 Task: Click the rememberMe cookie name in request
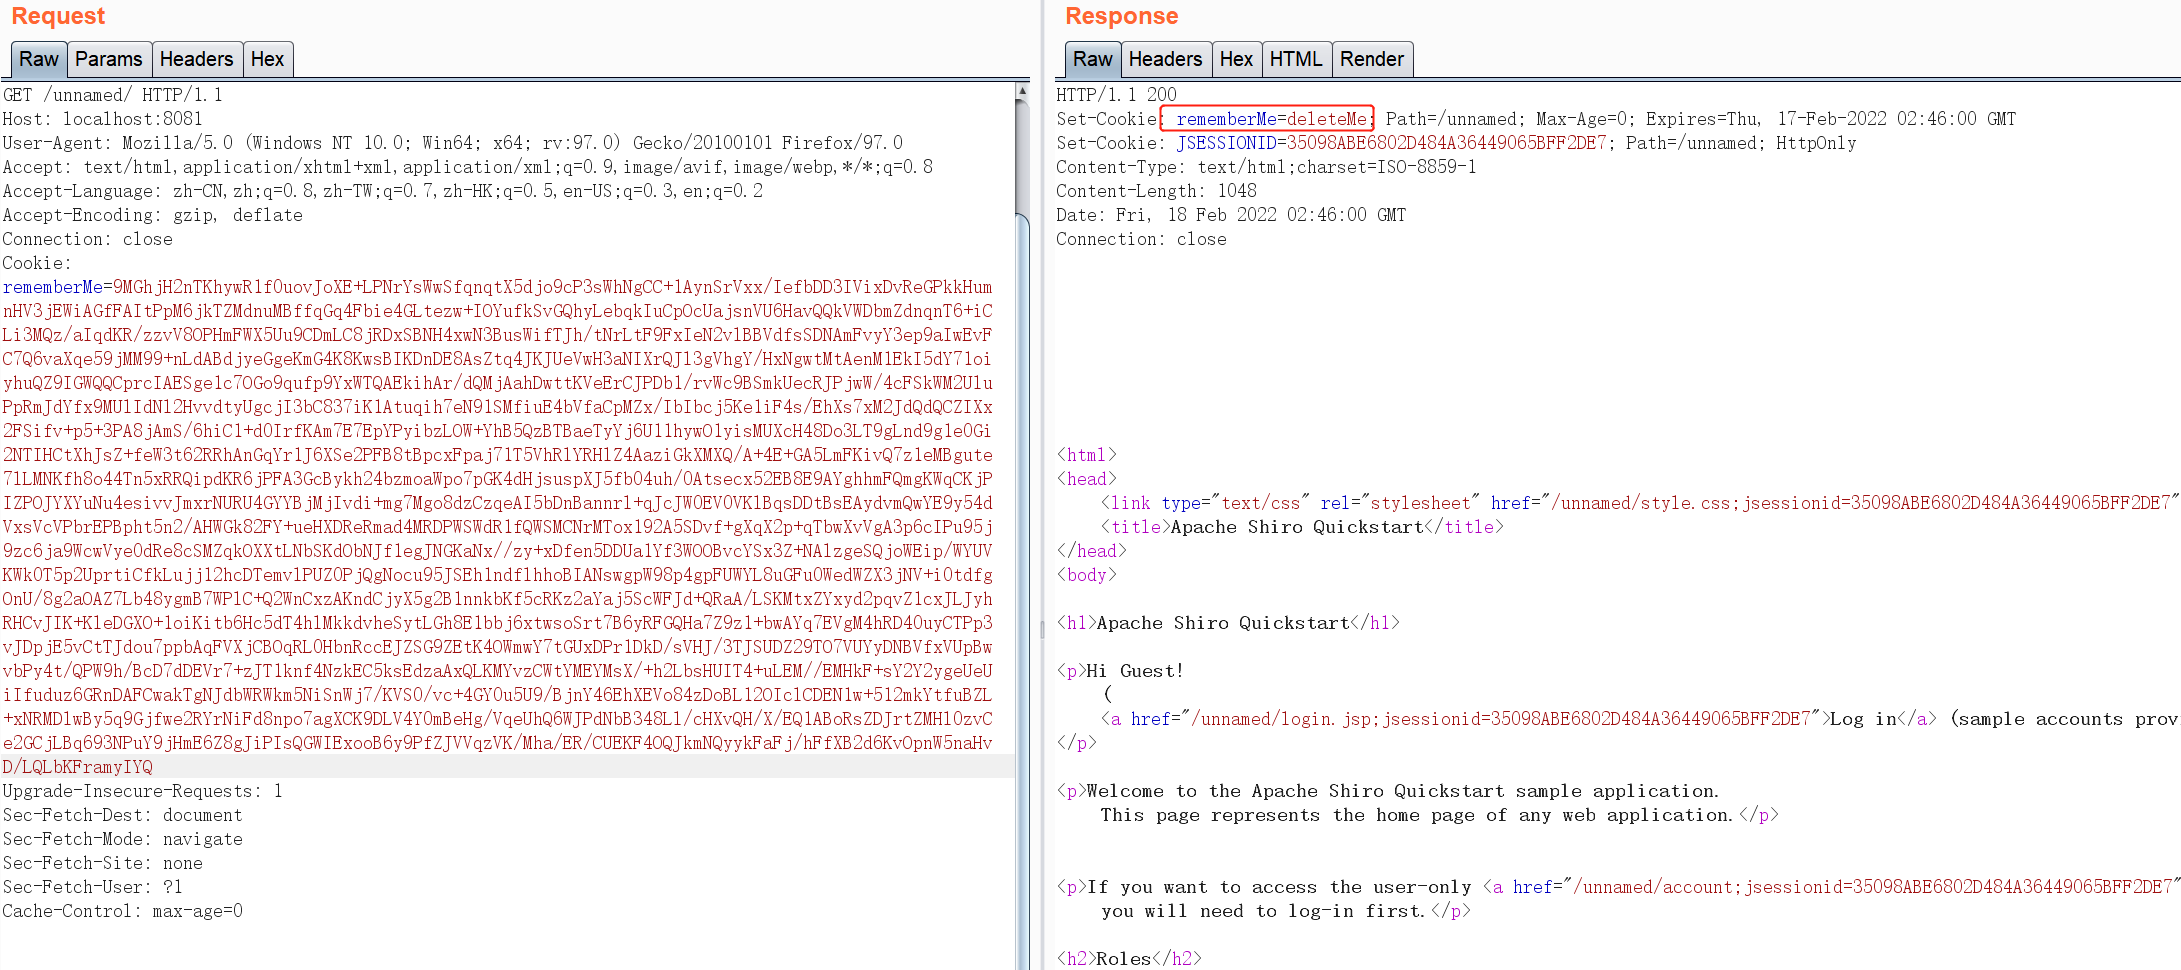pos(52,287)
